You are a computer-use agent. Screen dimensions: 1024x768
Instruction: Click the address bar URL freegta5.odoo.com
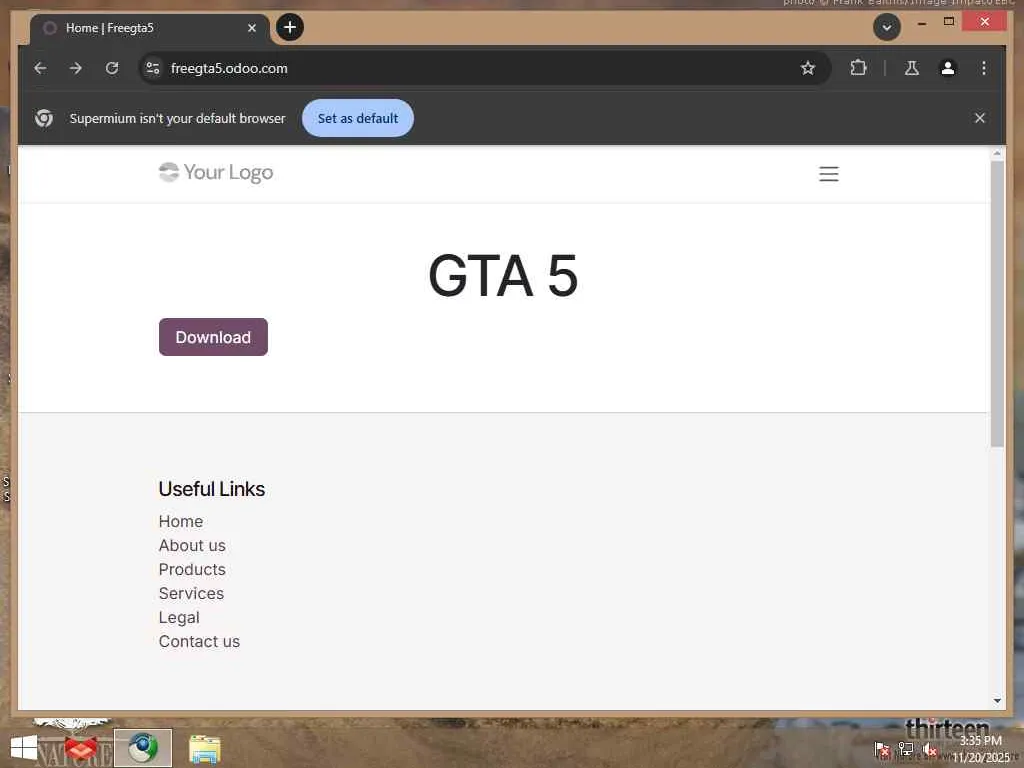coord(229,69)
